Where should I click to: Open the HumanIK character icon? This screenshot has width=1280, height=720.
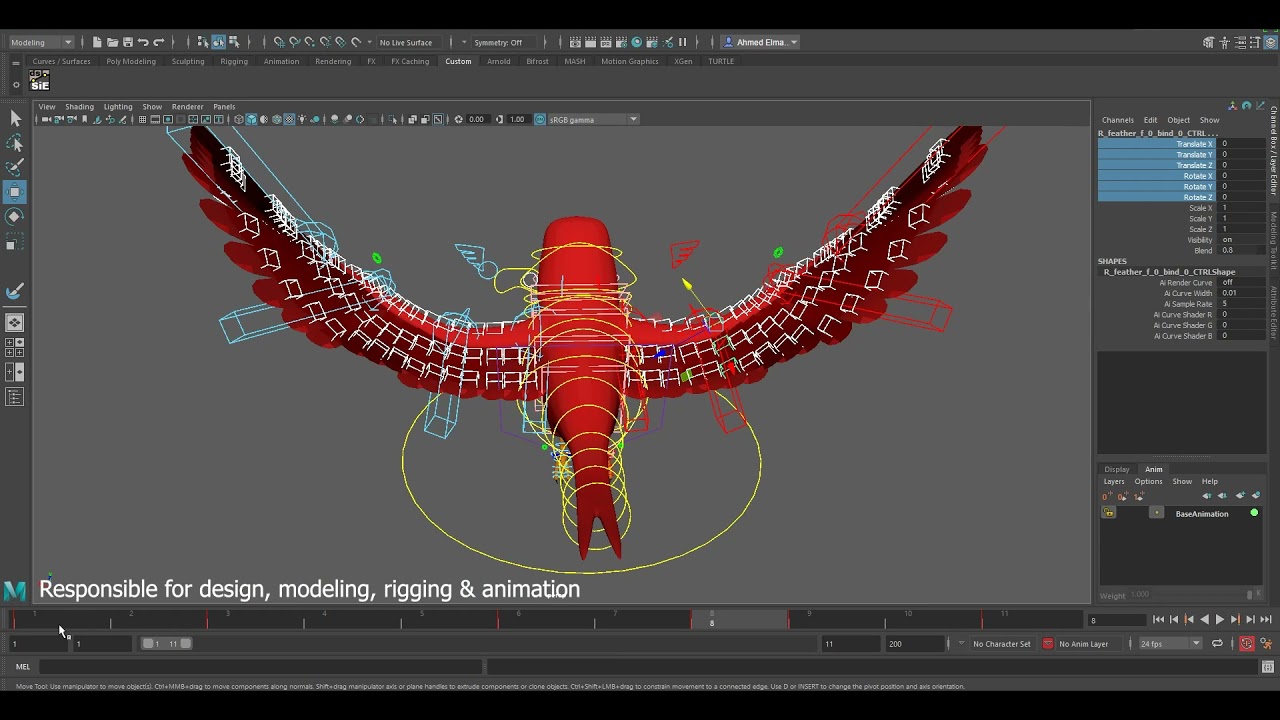[1224, 42]
